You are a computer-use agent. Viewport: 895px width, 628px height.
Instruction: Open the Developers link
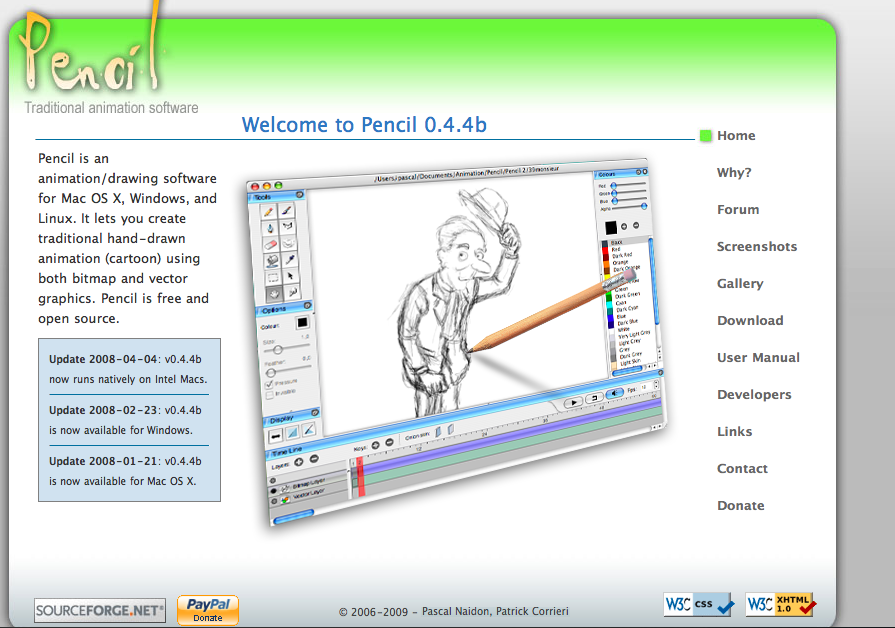click(754, 394)
